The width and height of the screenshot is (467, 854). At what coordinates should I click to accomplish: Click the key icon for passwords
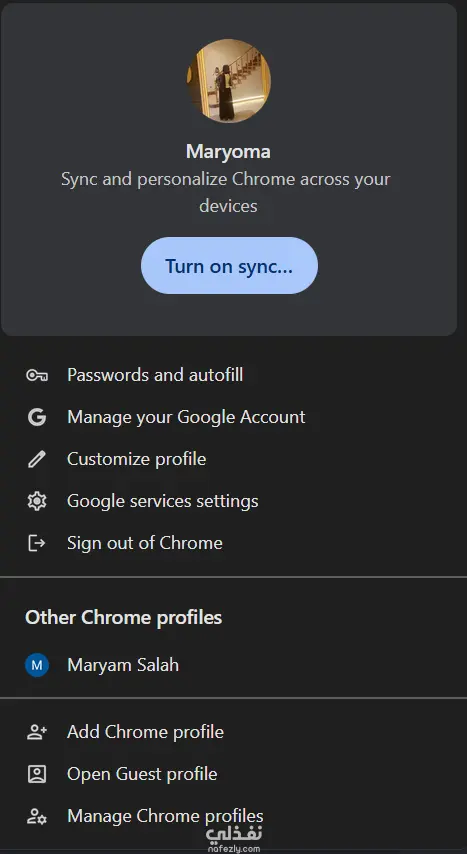click(x=37, y=375)
